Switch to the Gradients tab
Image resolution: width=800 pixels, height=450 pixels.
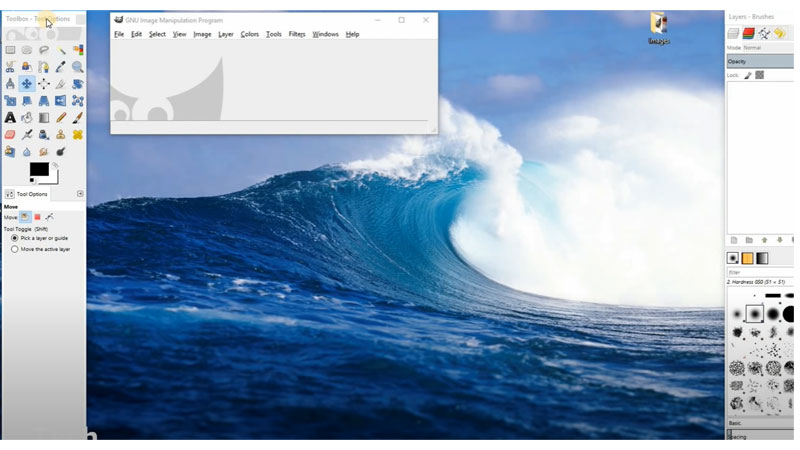click(762, 258)
